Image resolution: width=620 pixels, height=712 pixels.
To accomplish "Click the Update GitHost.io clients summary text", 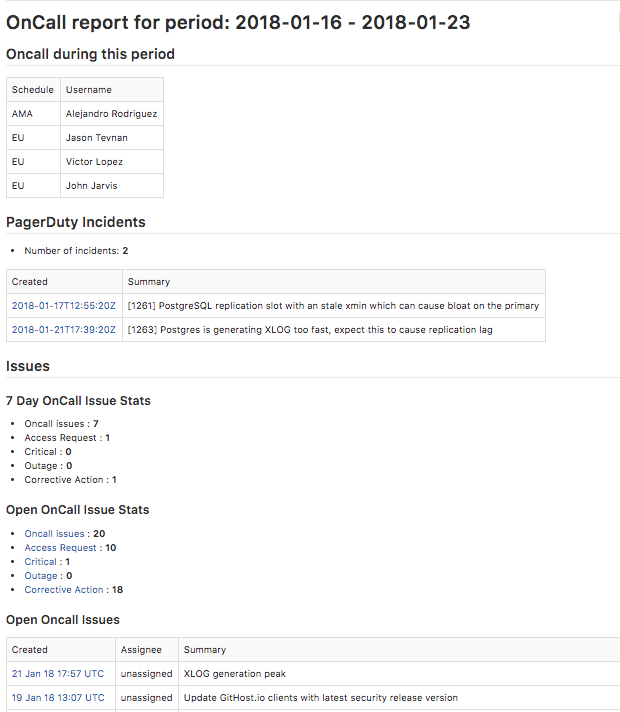I will coord(321,698).
